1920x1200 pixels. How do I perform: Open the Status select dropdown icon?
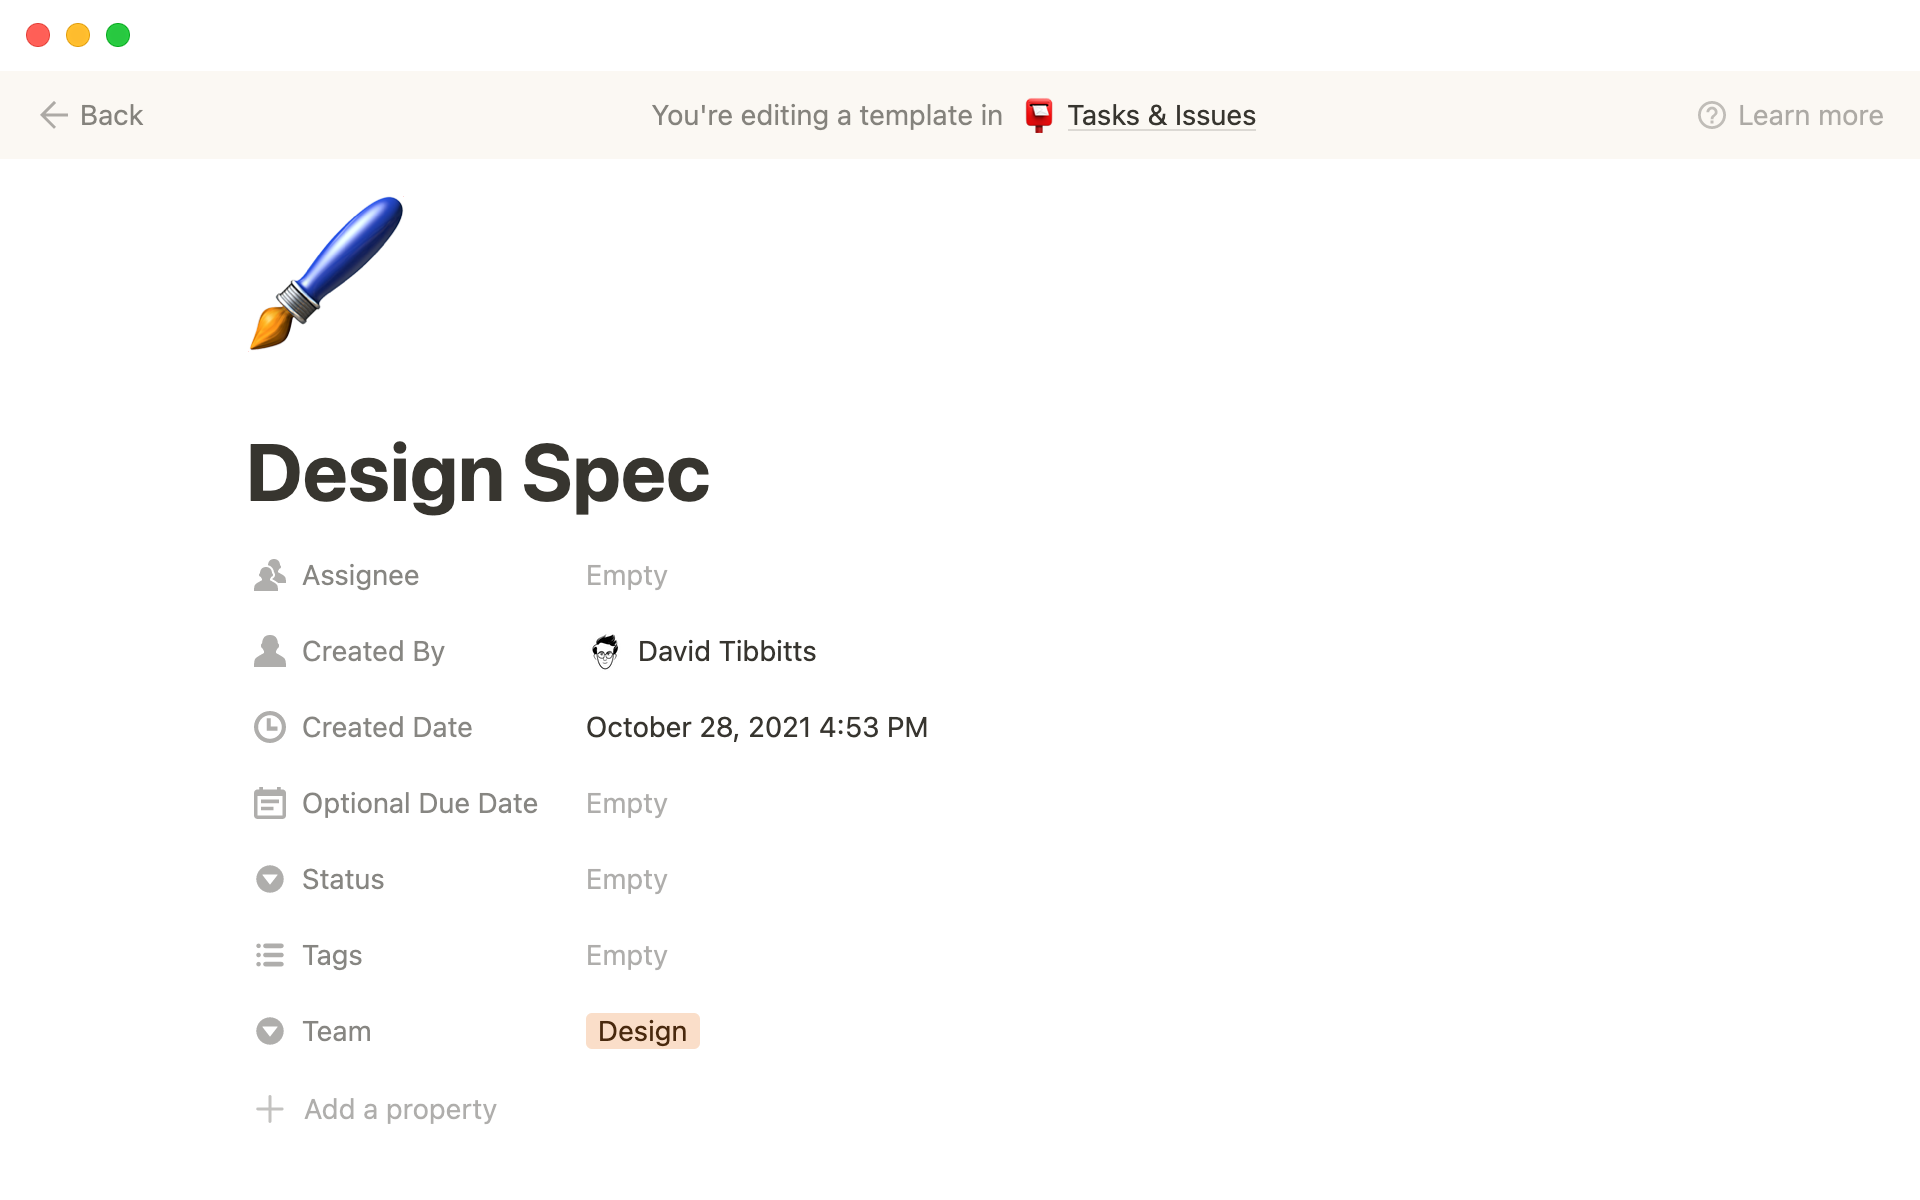click(269, 880)
